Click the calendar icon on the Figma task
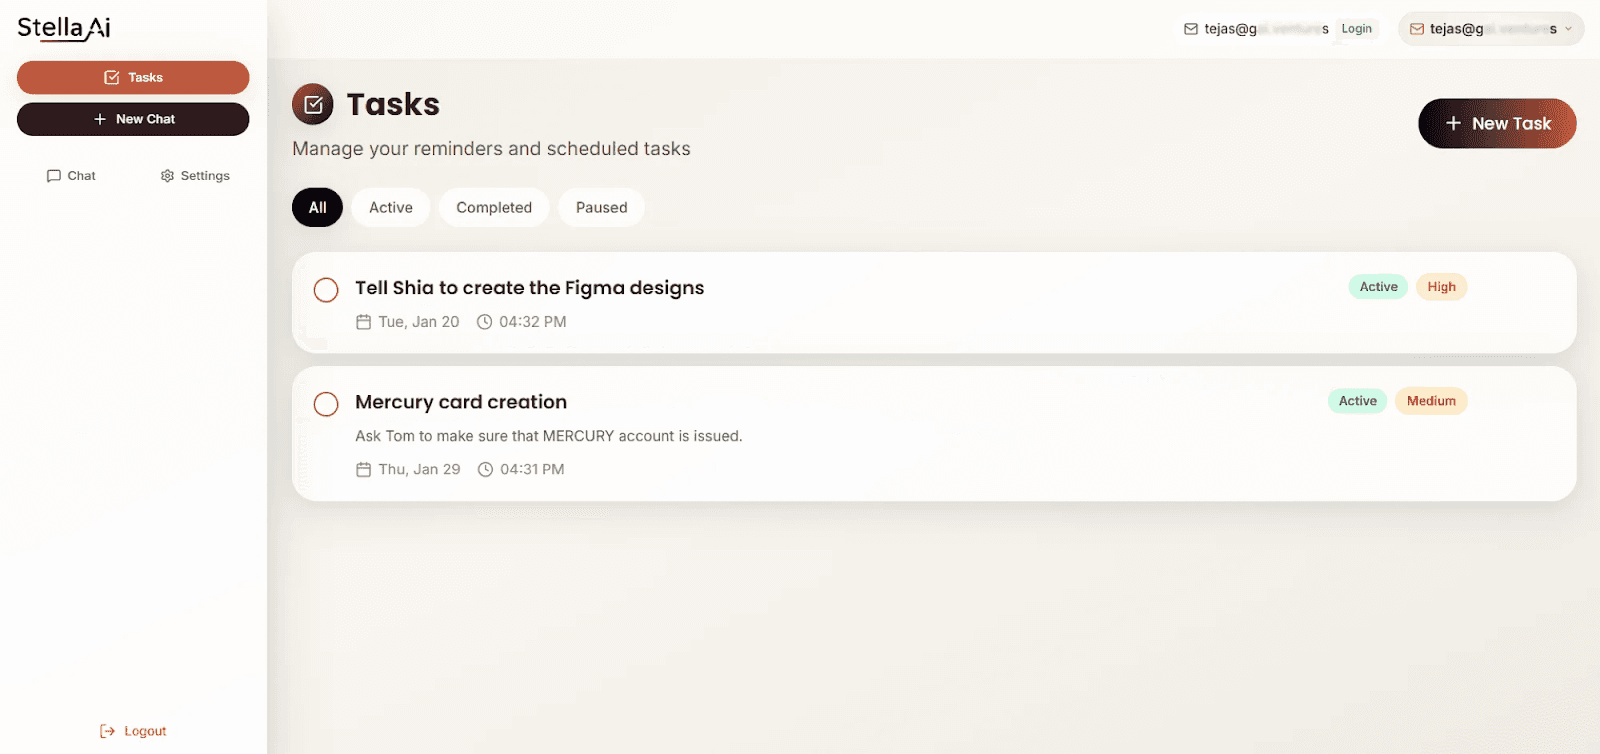The height and width of the screenshot is (754, 1600). 364,321
